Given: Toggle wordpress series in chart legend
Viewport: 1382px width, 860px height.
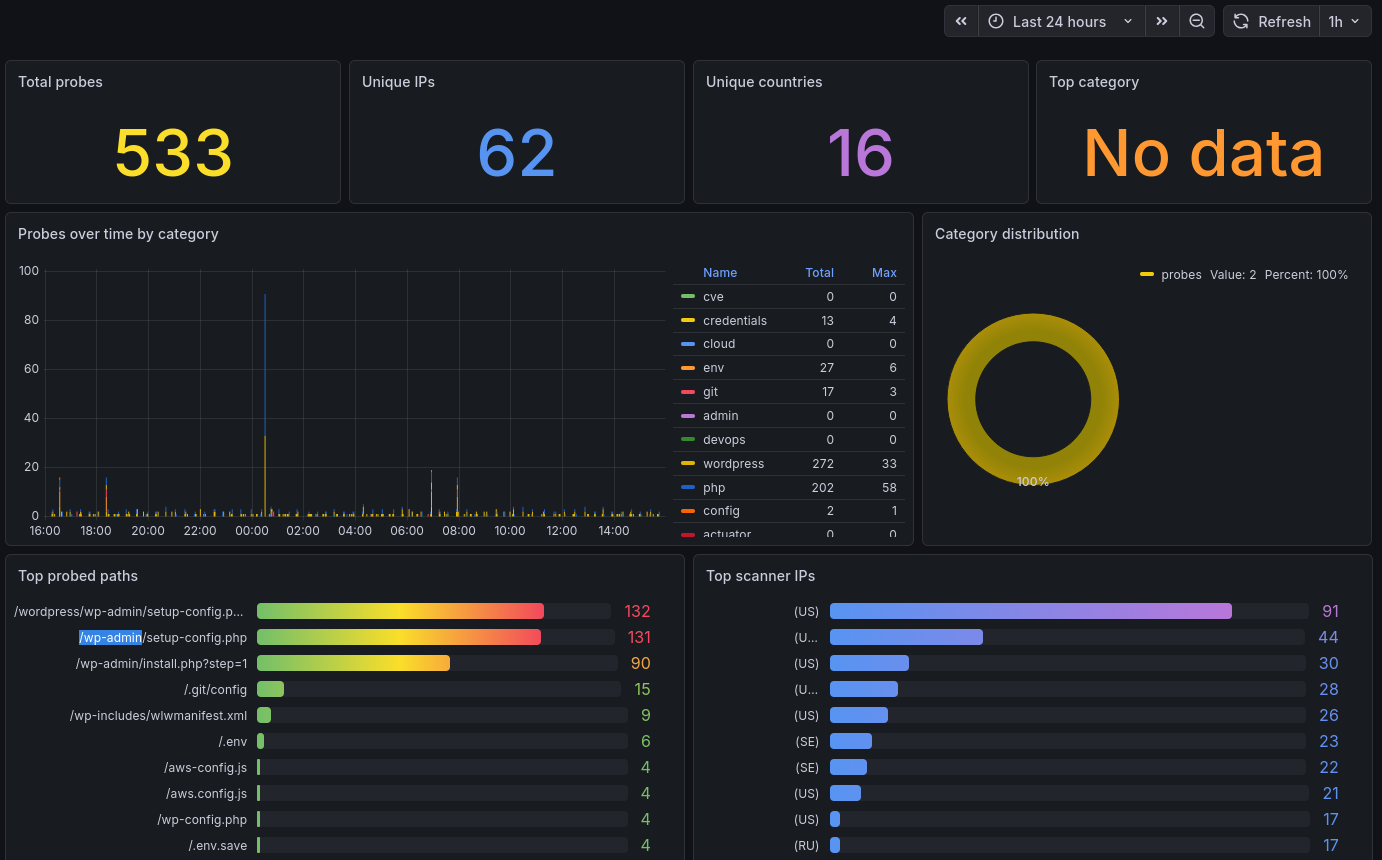Looking at the screenshot, I should point(733,464).
